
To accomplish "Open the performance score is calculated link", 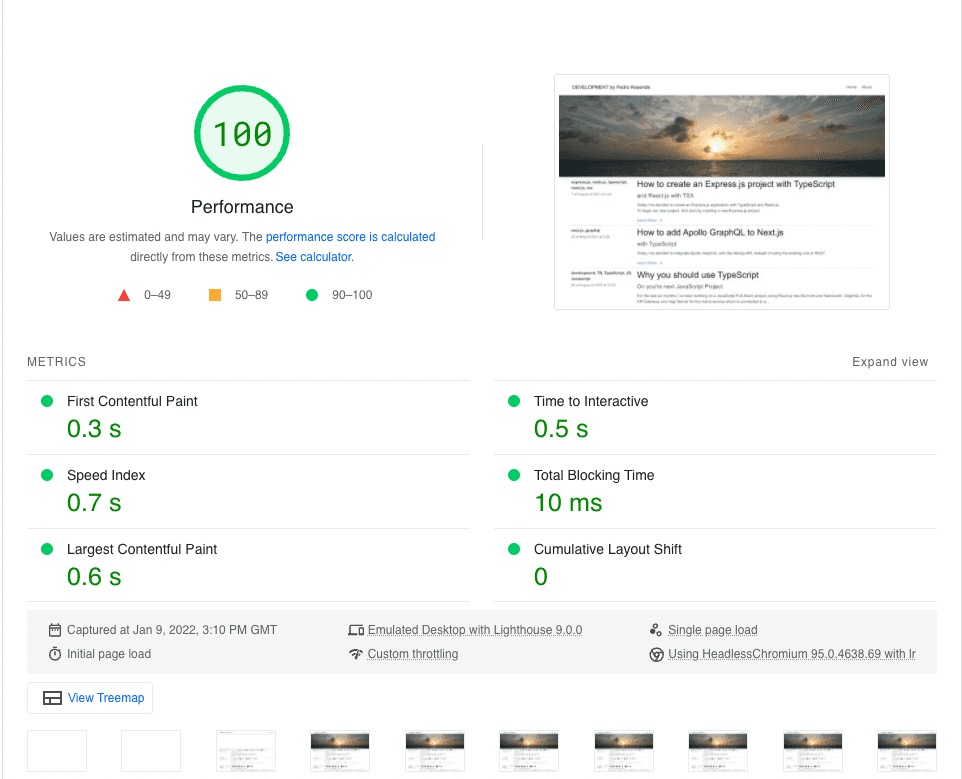I will tap(350, 237).
